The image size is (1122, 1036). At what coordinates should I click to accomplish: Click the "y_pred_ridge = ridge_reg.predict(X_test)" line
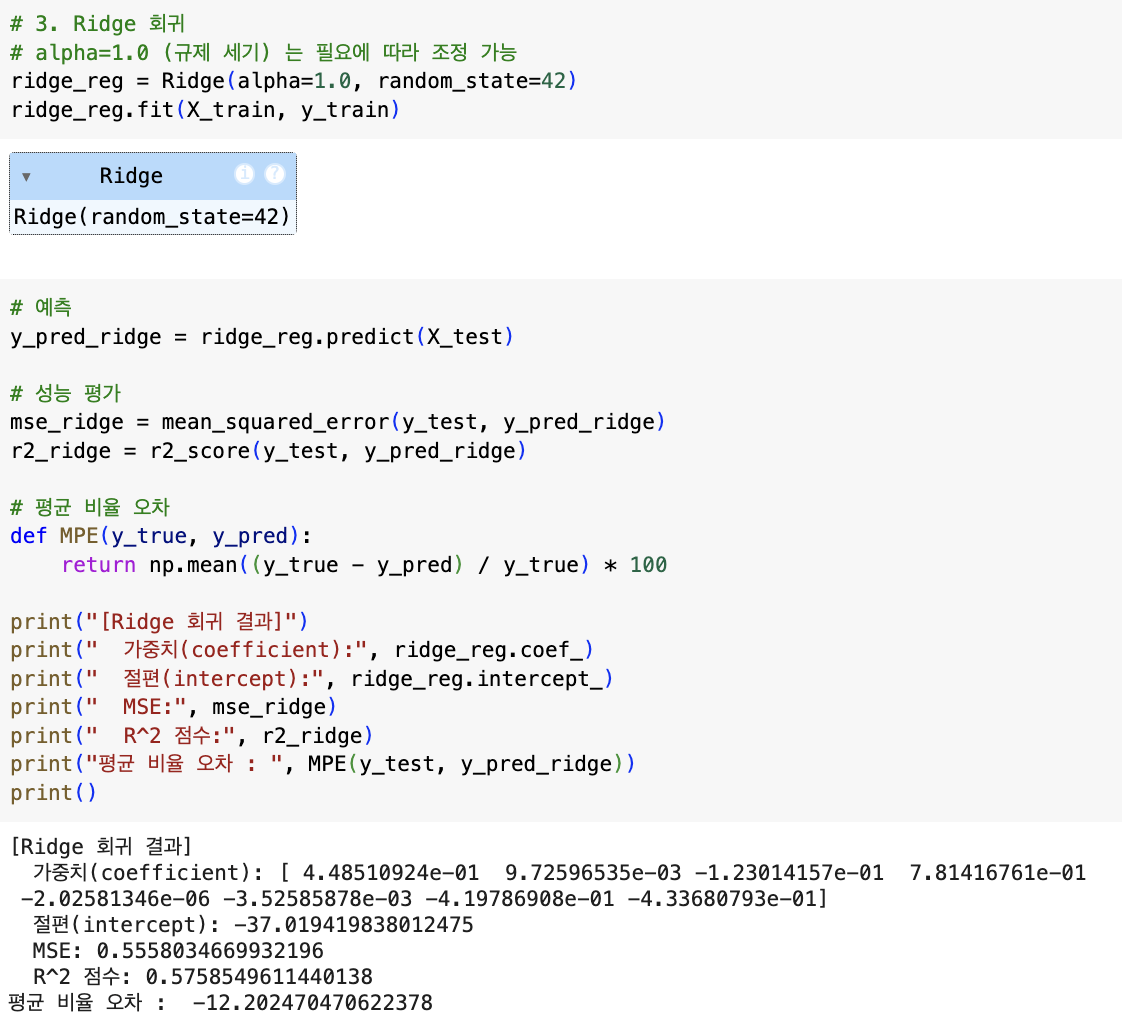[262, 337]
